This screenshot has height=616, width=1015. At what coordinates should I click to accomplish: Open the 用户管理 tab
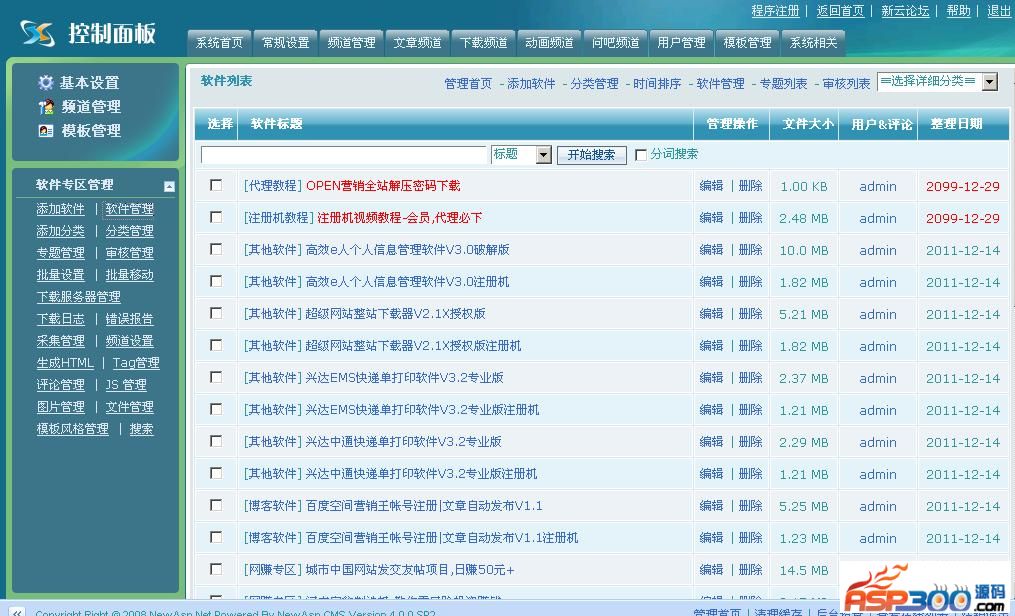pyautogui.click(x=682, y=43)
